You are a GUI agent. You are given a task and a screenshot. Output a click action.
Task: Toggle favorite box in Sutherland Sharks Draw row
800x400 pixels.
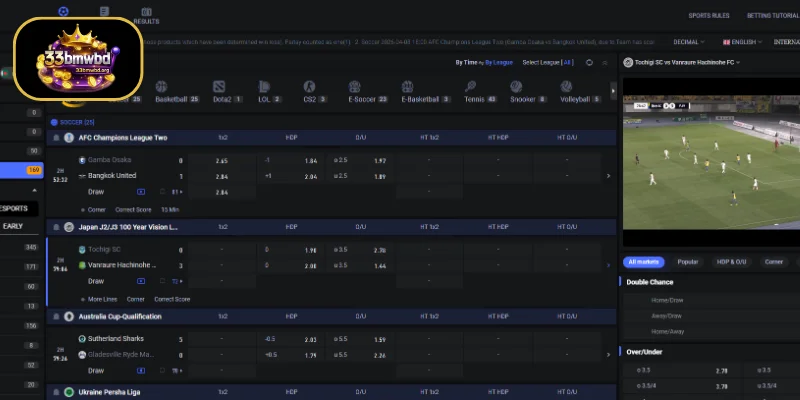point(162,370)
